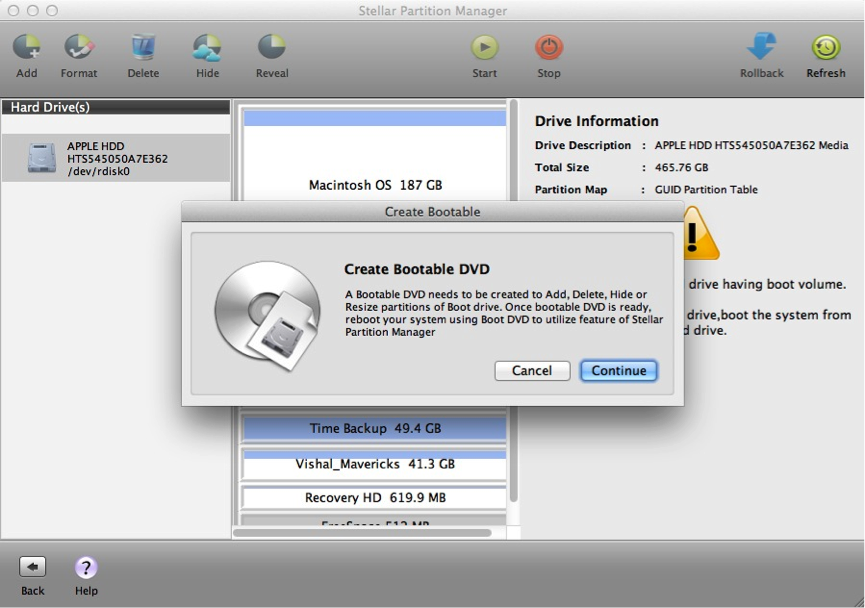Click the horizontal scrollbar below partition list
Viewport: 865px width, 608px height.
362,533
